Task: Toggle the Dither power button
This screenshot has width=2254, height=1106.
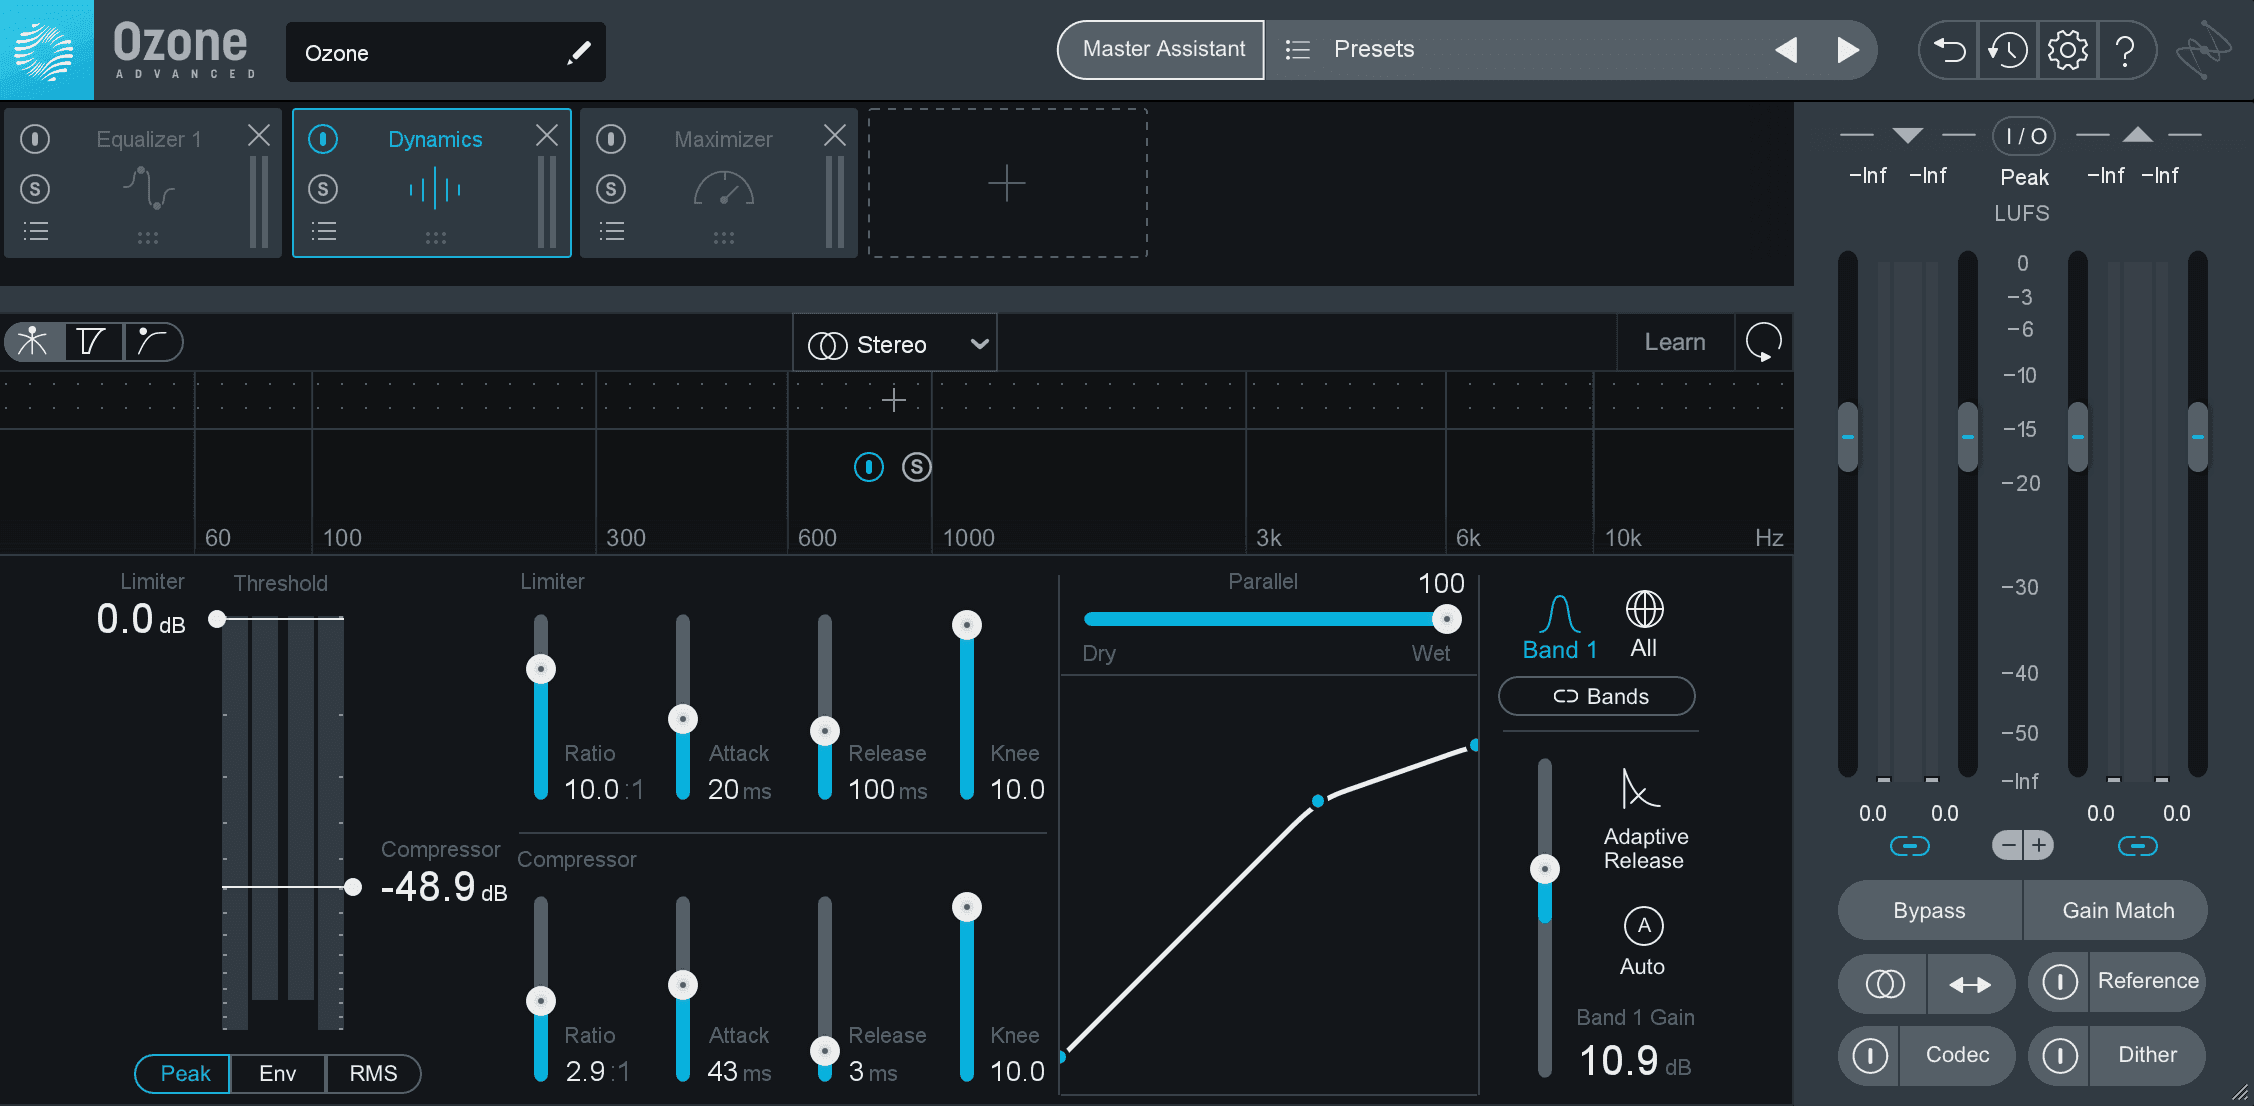Action: pos(2060,1055)
